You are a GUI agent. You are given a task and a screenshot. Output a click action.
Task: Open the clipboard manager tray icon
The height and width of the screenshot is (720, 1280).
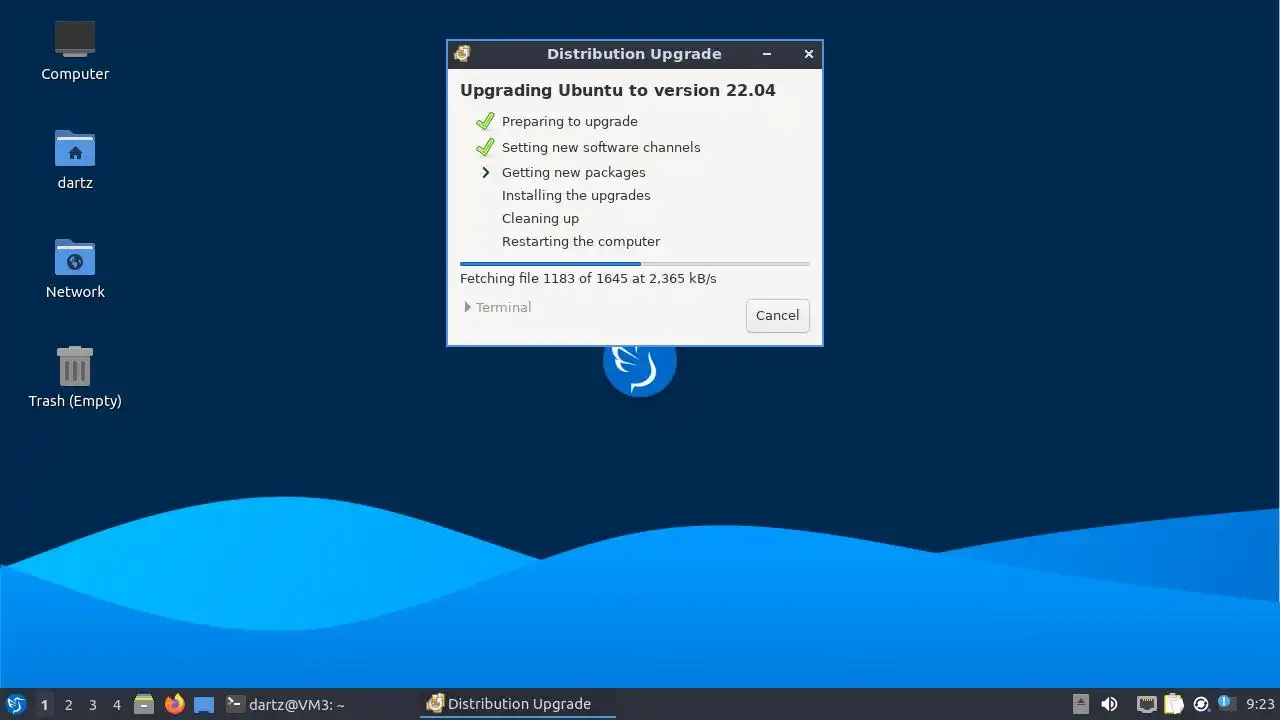(1174, 704)
